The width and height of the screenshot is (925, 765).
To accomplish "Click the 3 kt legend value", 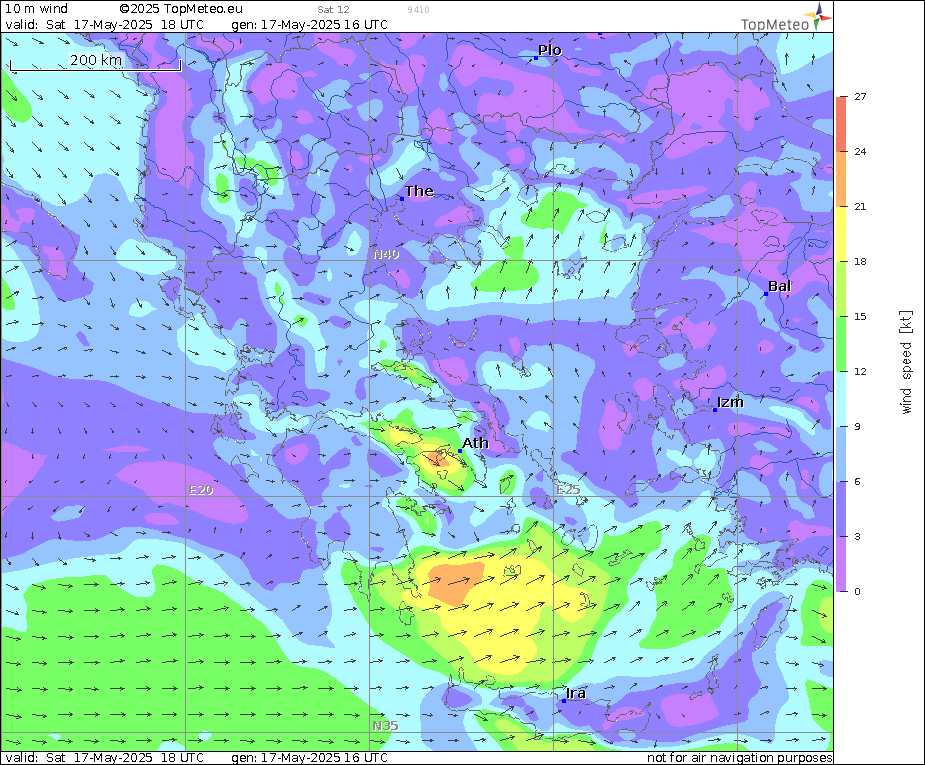I will (857, 536).
